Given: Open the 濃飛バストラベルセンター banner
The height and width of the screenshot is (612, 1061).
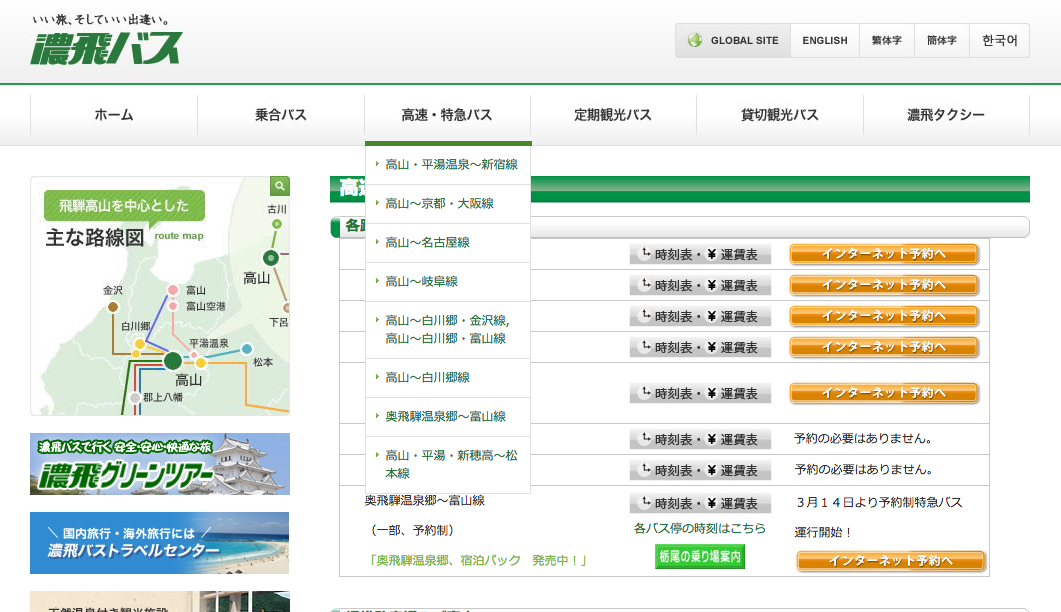Looking at the screenshot, I should (160, 543).
